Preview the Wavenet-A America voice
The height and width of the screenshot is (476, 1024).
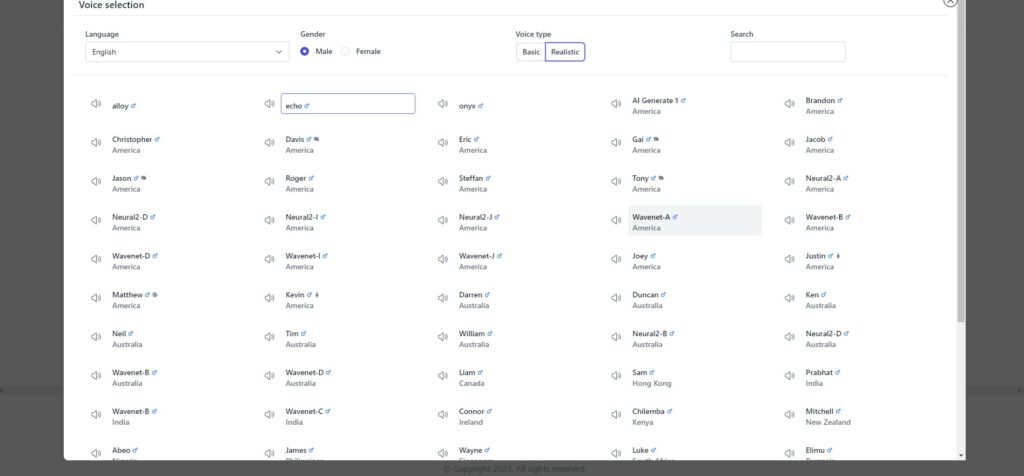click(x=616, y=221)
